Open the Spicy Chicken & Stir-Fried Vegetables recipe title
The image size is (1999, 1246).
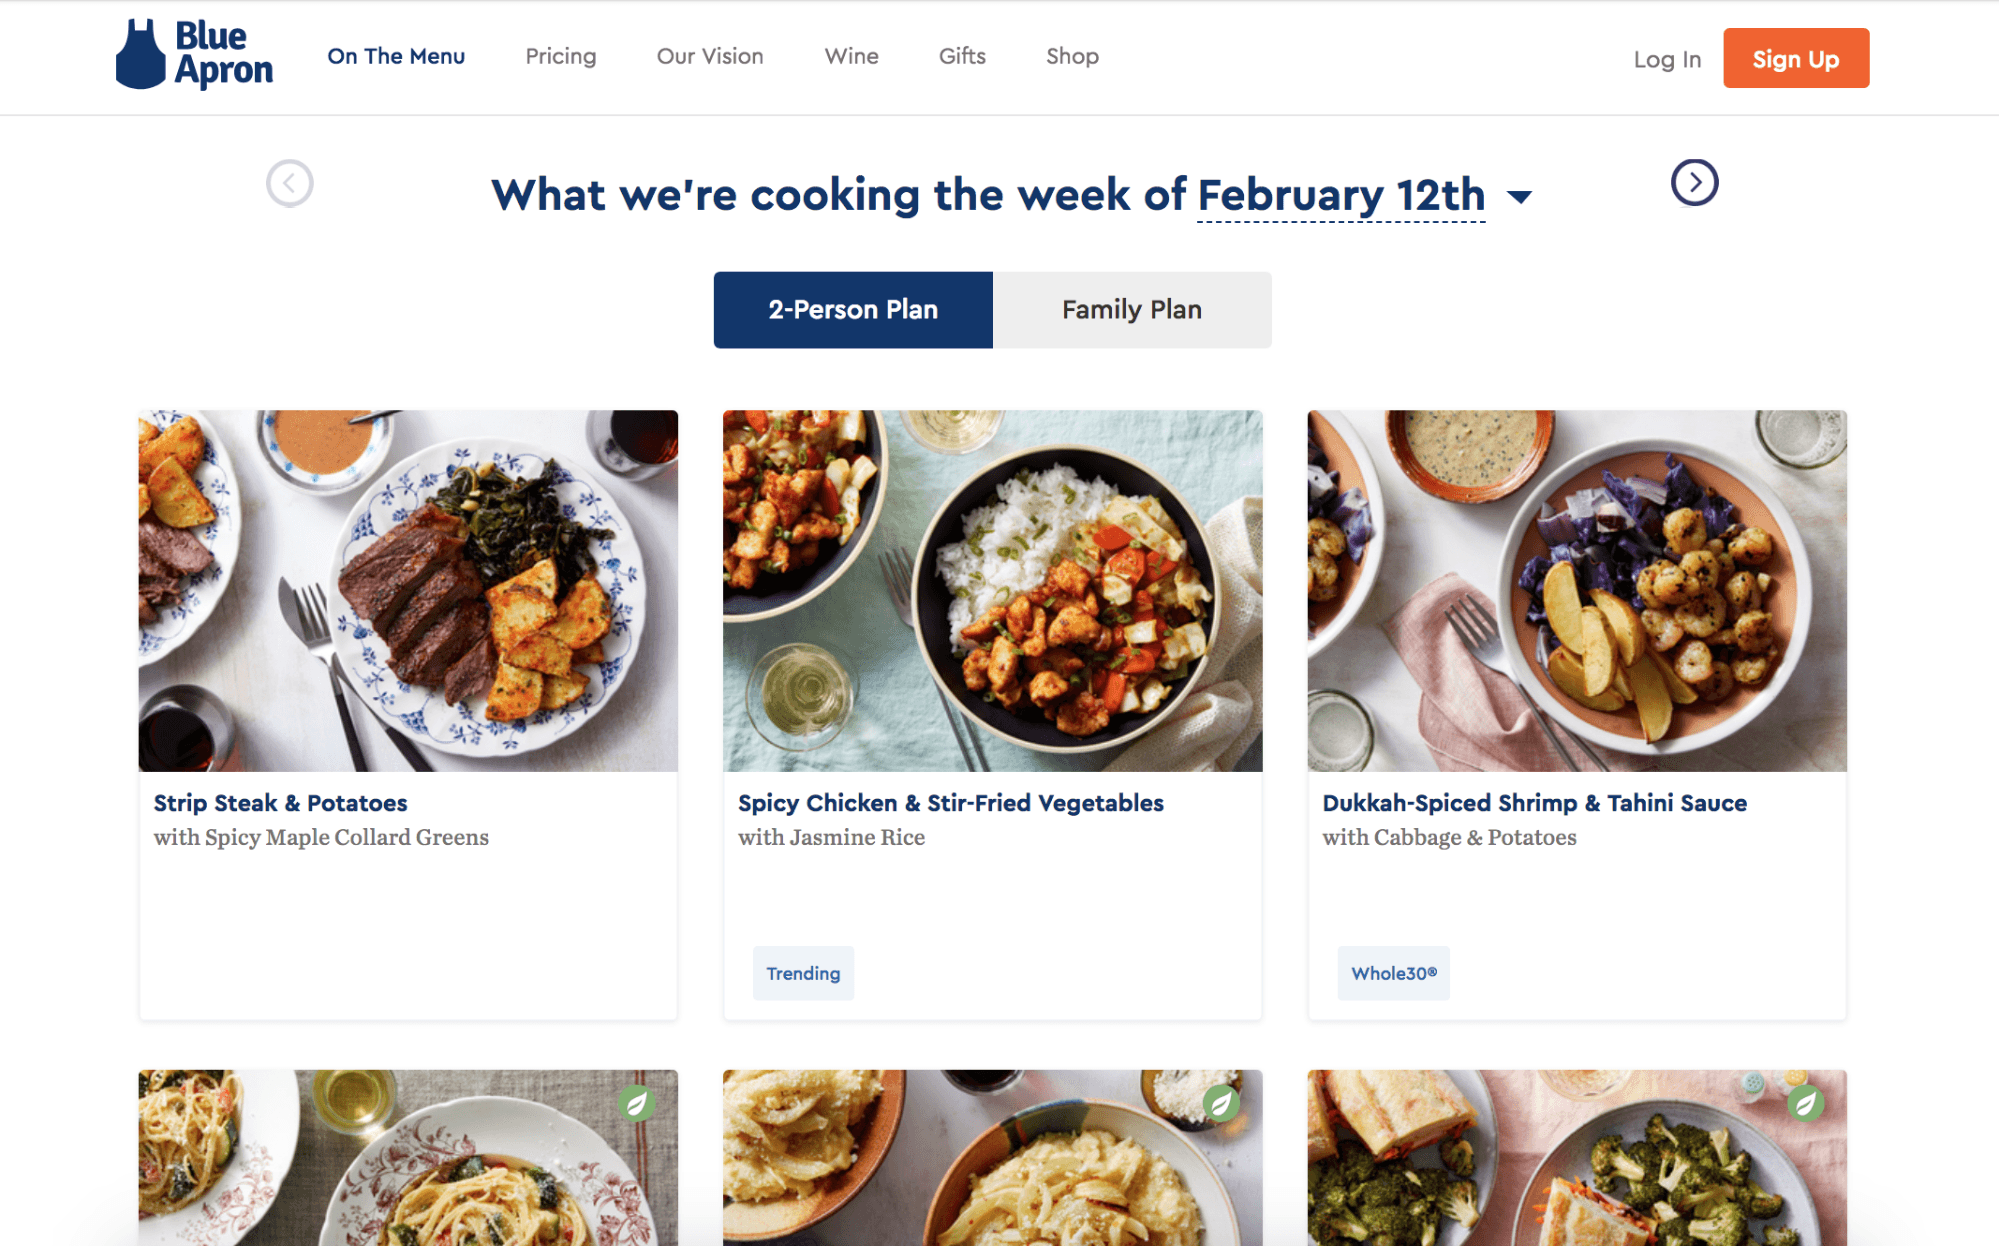click(951, 803)
